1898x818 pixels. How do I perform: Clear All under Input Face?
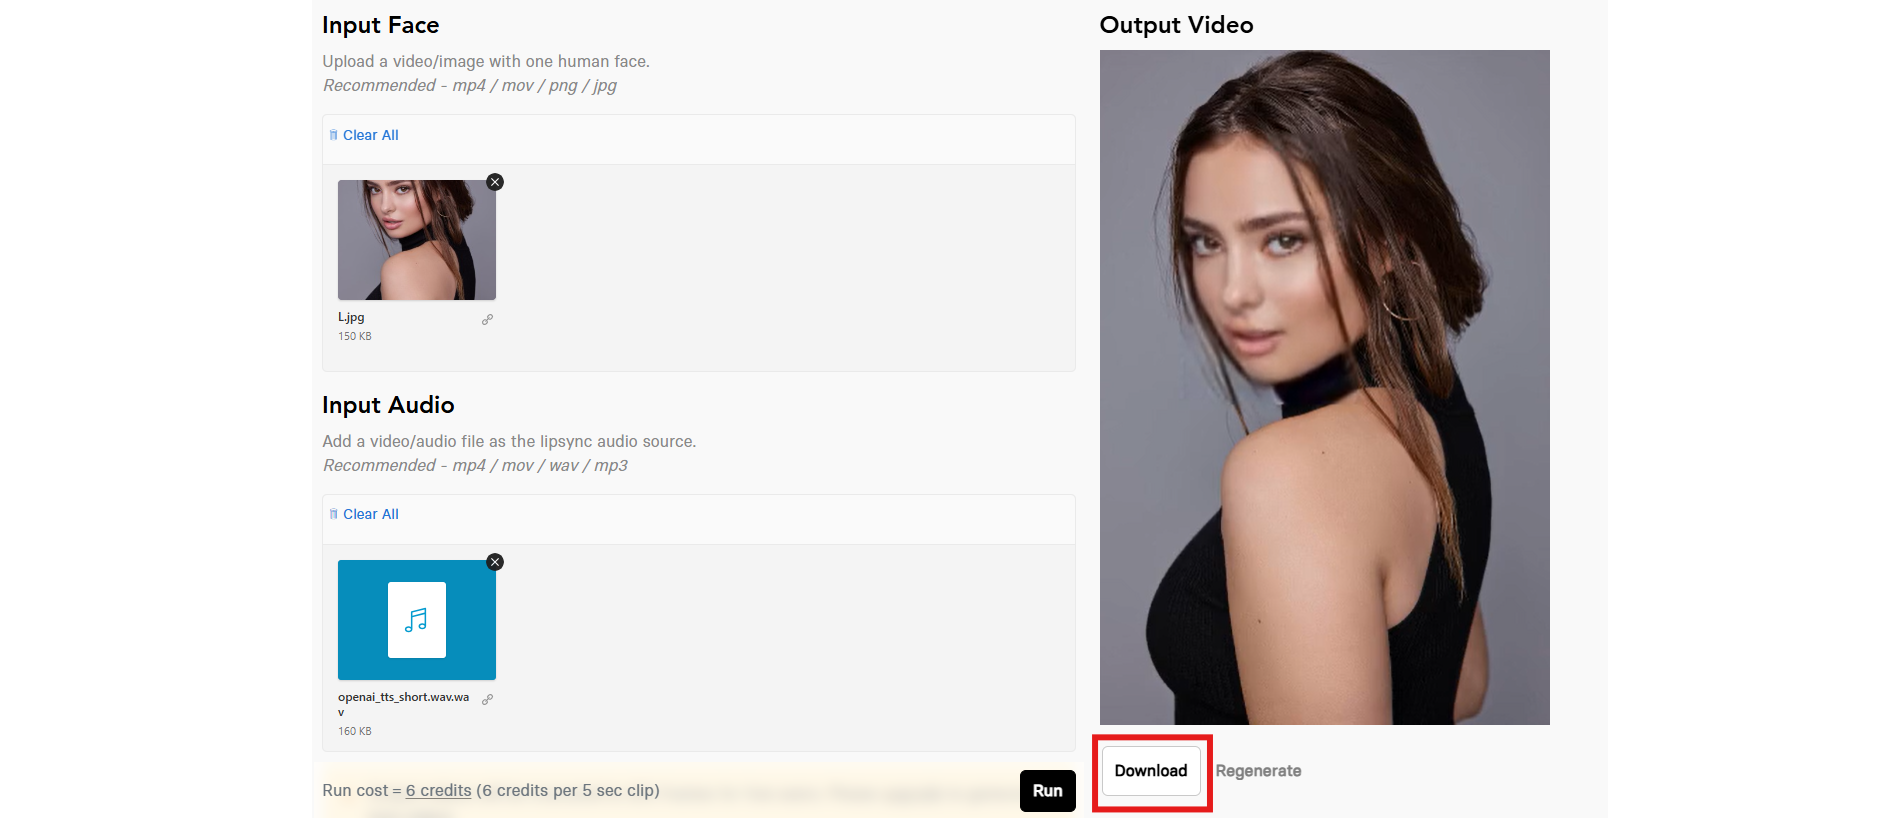pos(364,135)
